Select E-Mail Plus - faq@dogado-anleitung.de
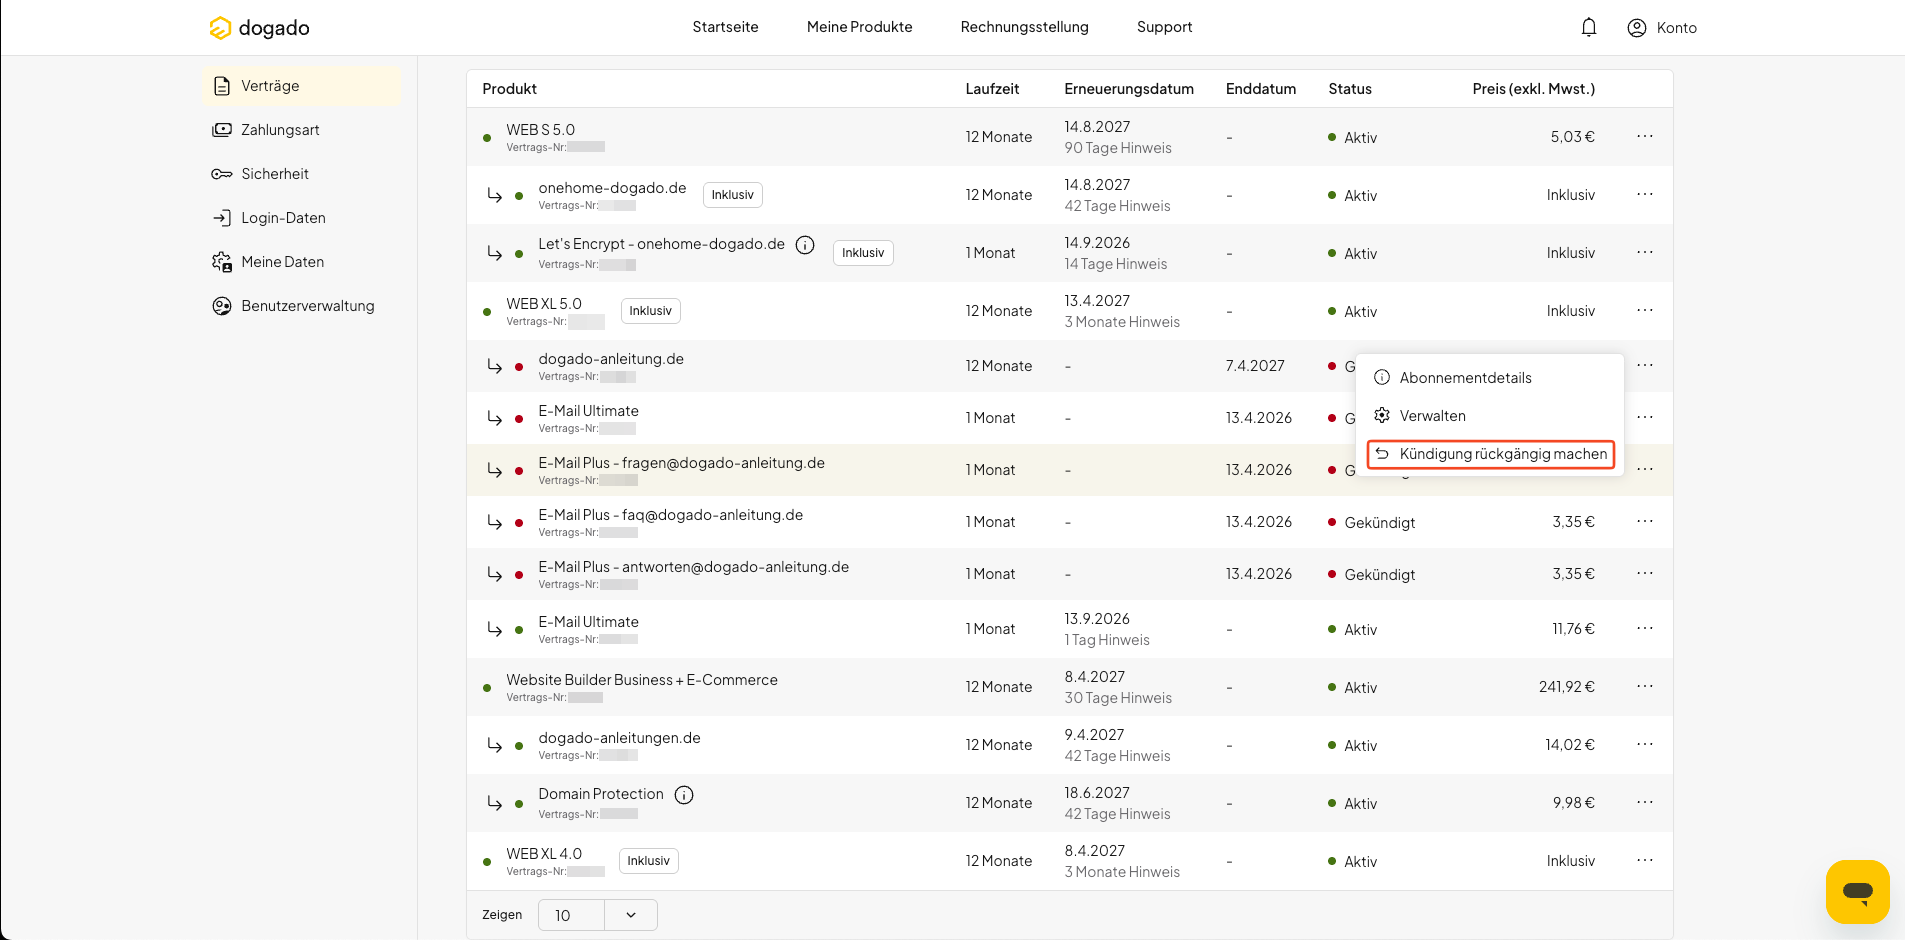 point(671,515)
